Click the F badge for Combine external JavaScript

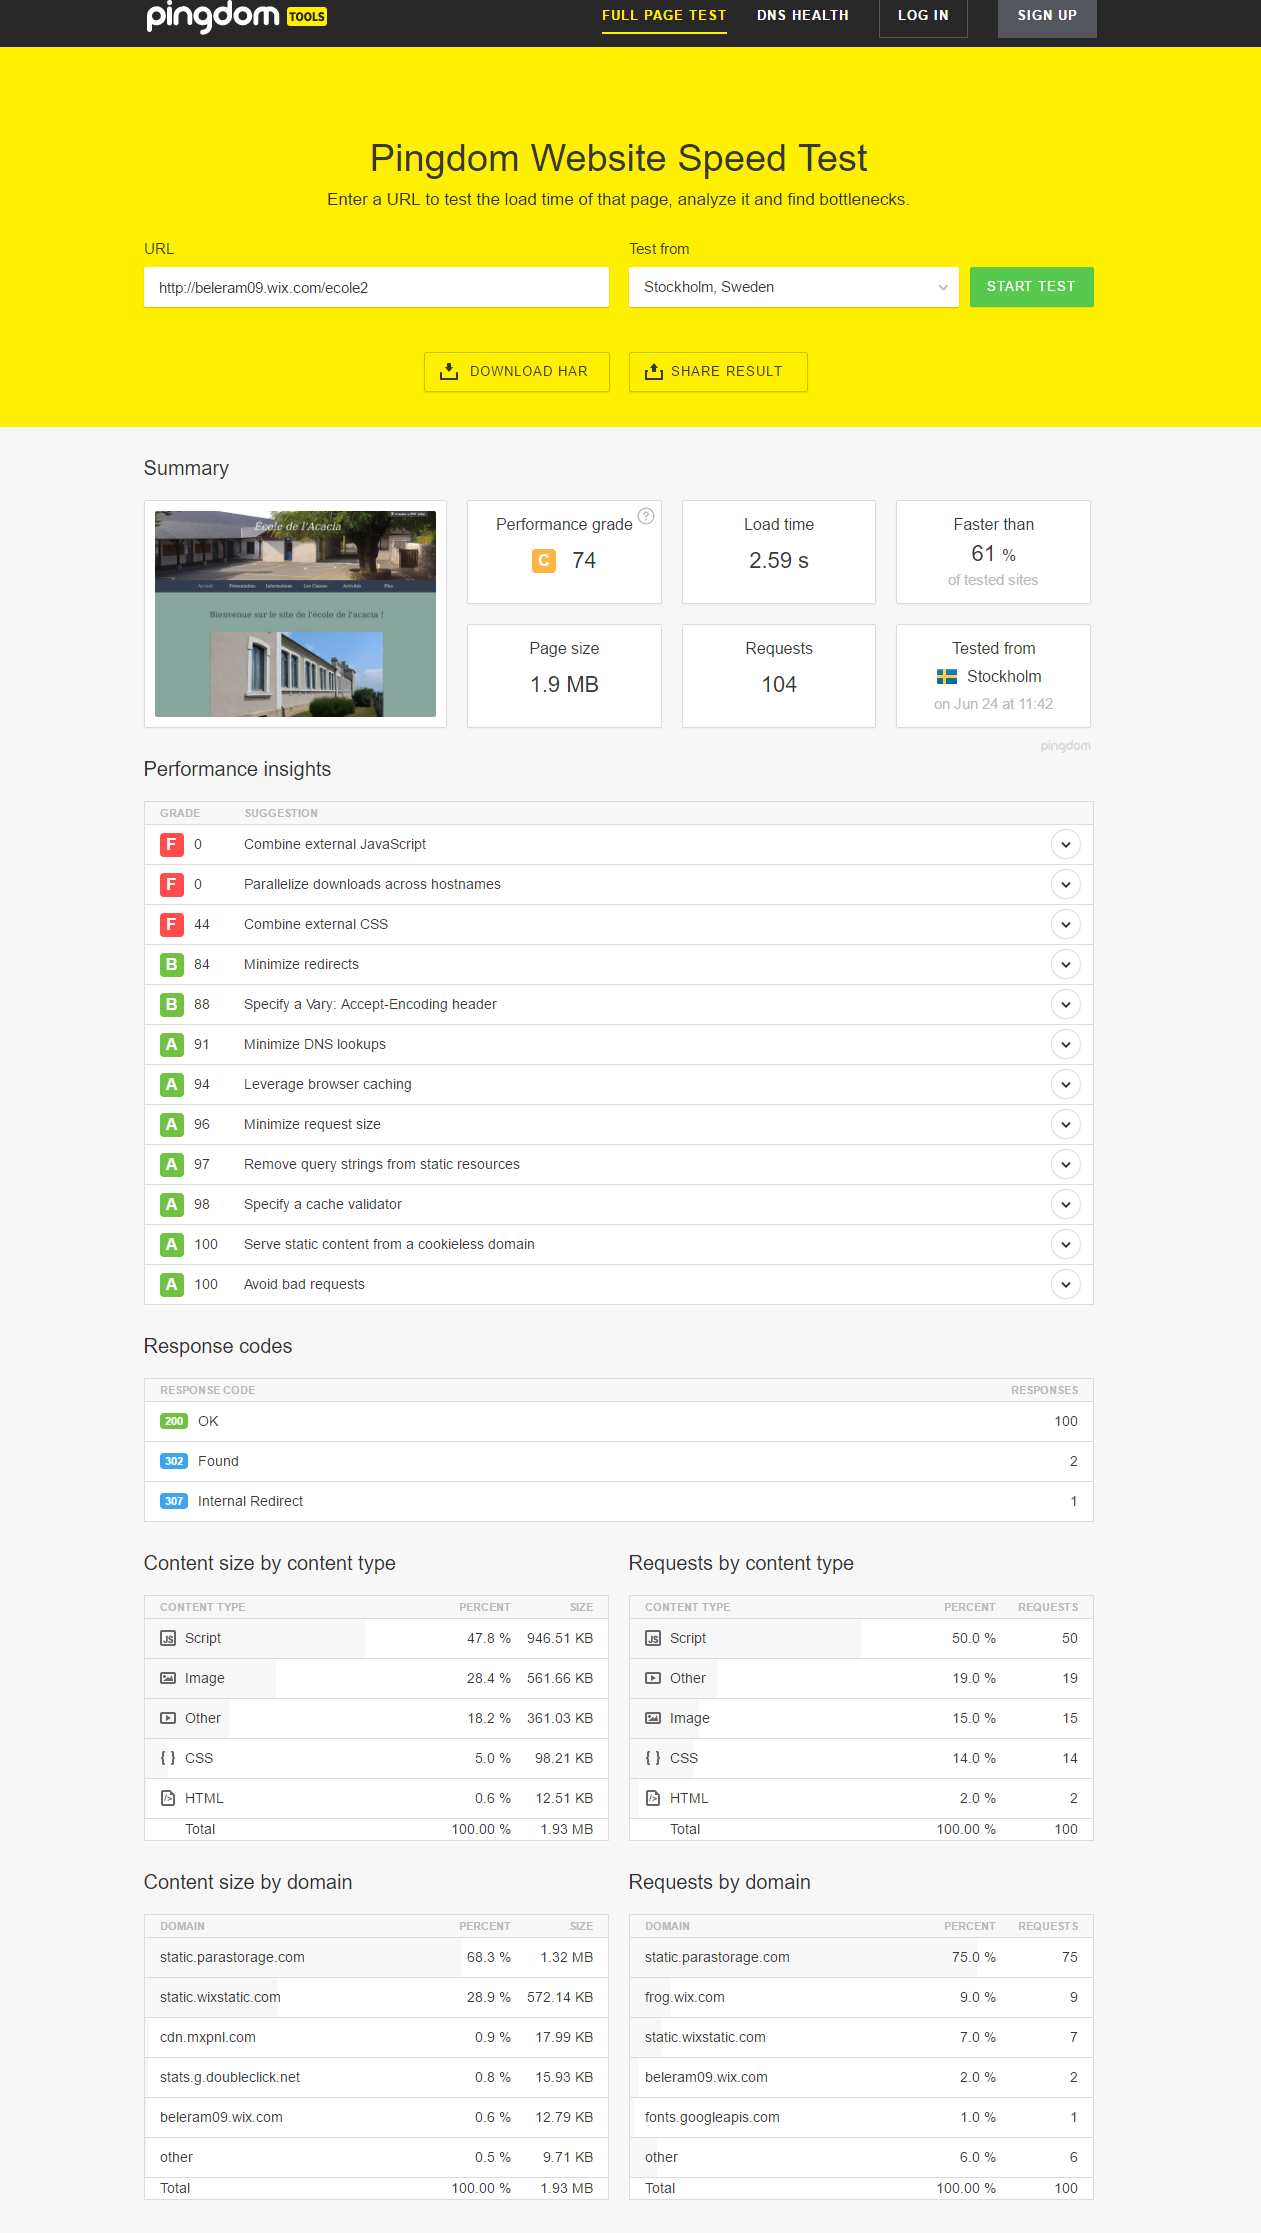[x=172, y=845]
